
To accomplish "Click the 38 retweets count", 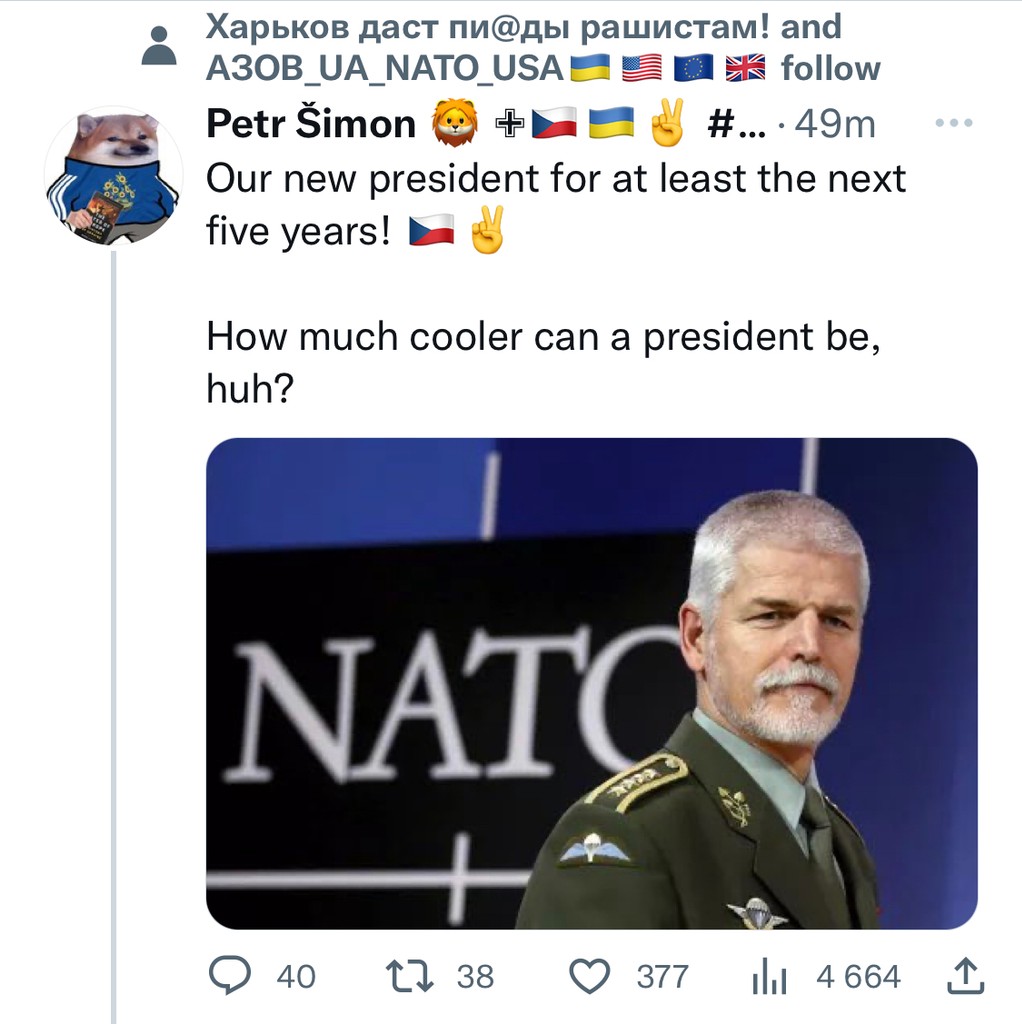I will [475, 976].
